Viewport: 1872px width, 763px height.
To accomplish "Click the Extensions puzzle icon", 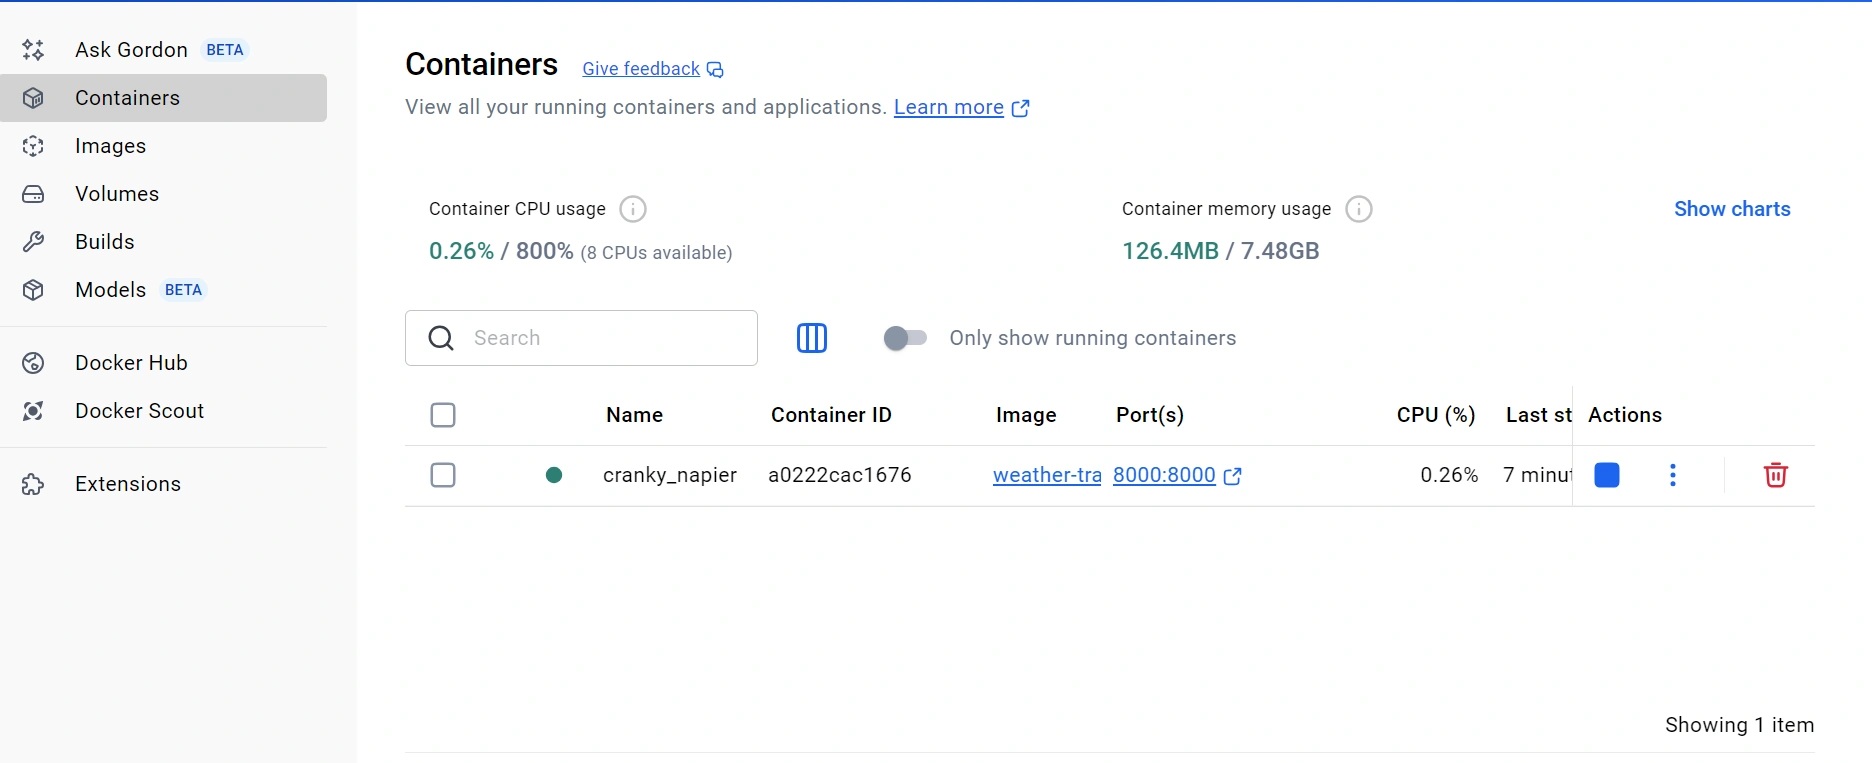I will 33,484.
